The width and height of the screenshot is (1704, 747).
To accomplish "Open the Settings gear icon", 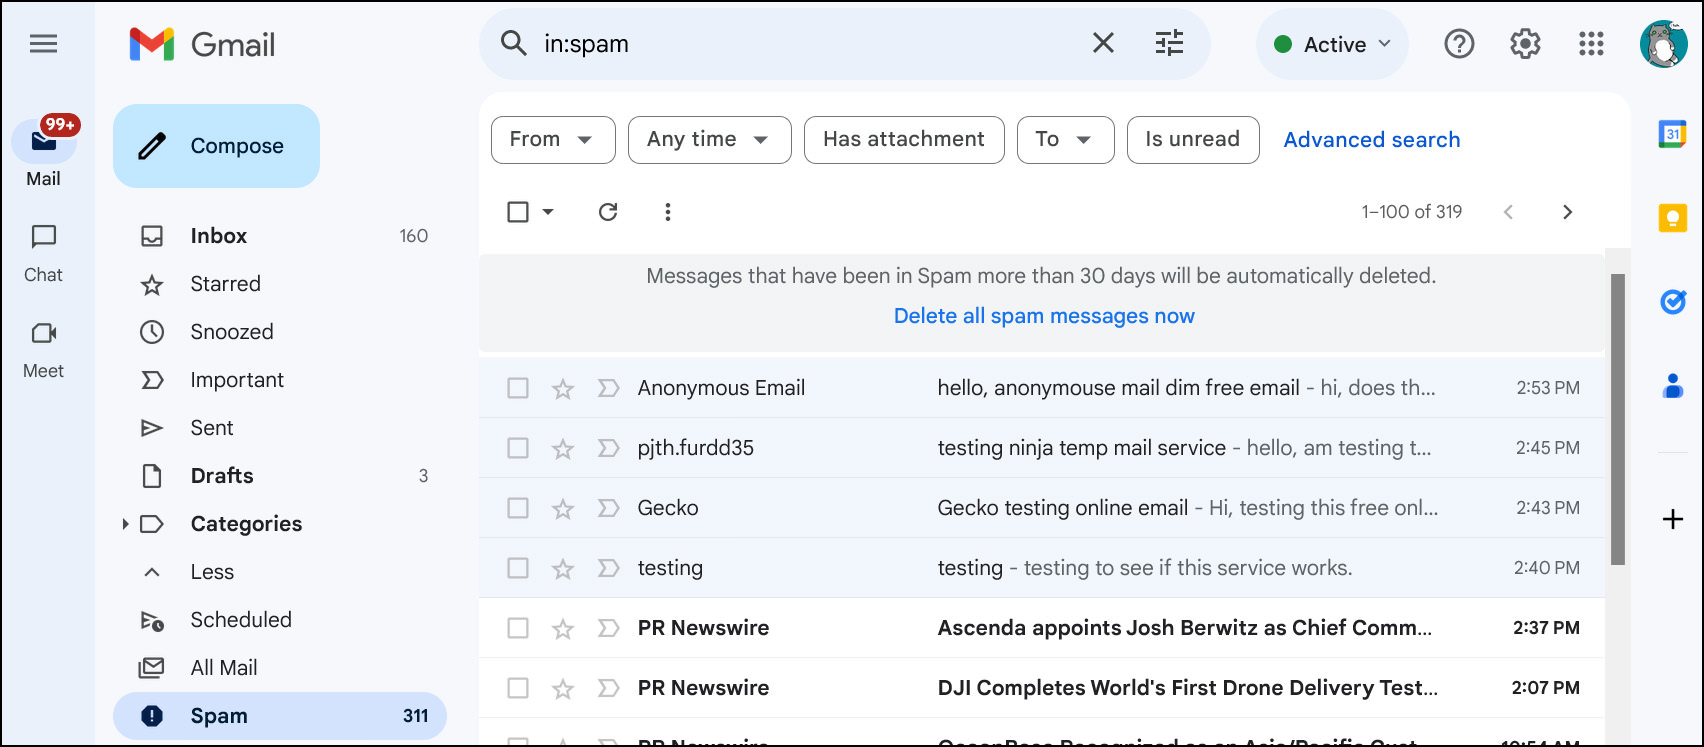I will [x=1525, y=44].
